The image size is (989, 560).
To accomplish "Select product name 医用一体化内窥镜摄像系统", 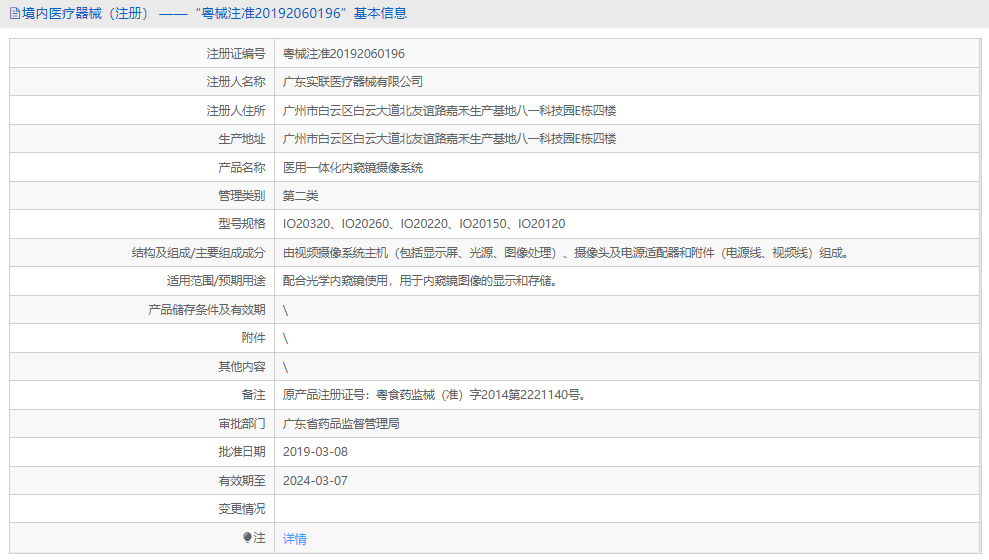I will [353, 167].
